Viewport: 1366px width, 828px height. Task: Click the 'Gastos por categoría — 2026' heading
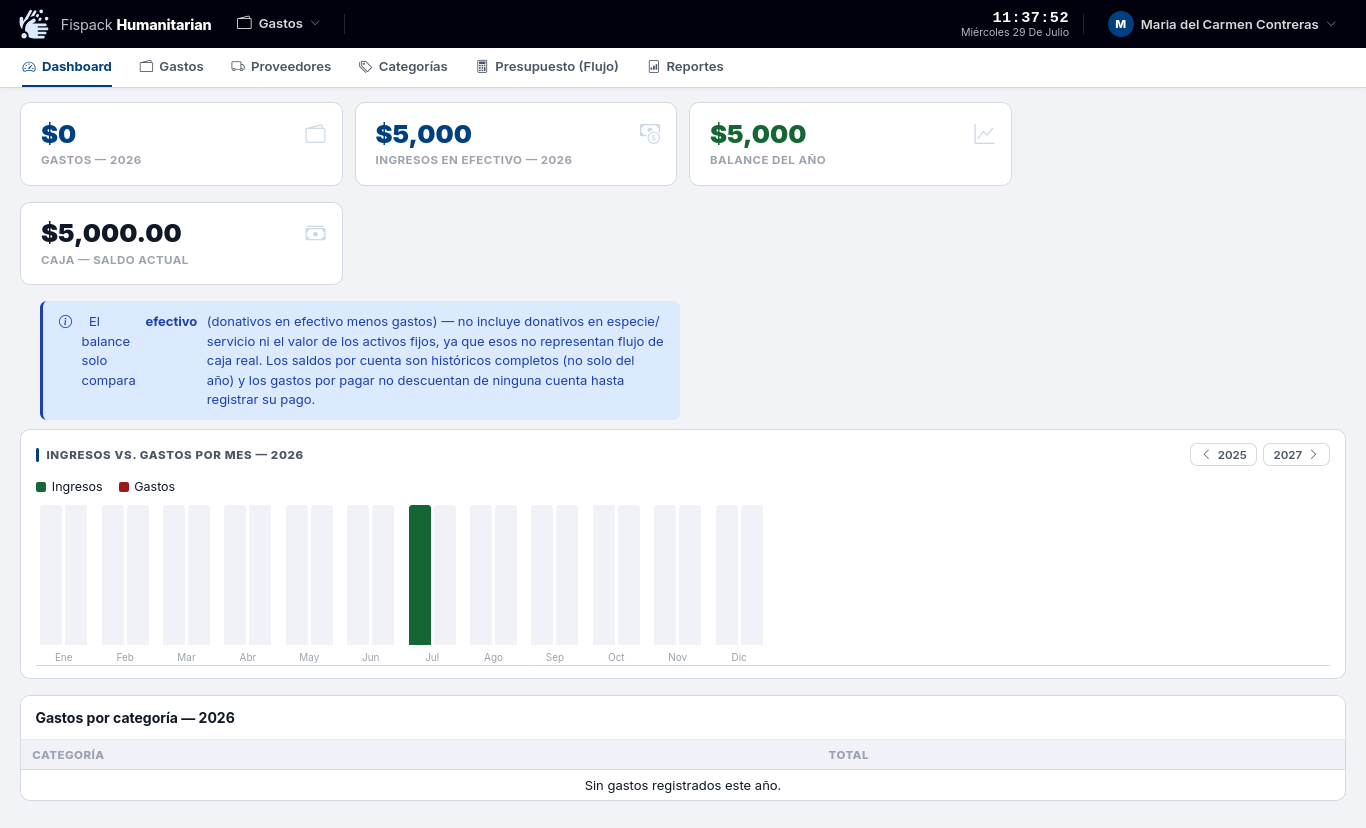click(x=135, y=718)
